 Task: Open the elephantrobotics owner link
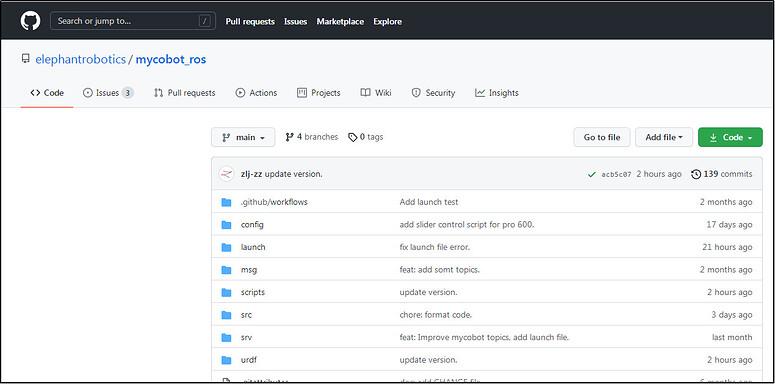click(x=81, y=59)
